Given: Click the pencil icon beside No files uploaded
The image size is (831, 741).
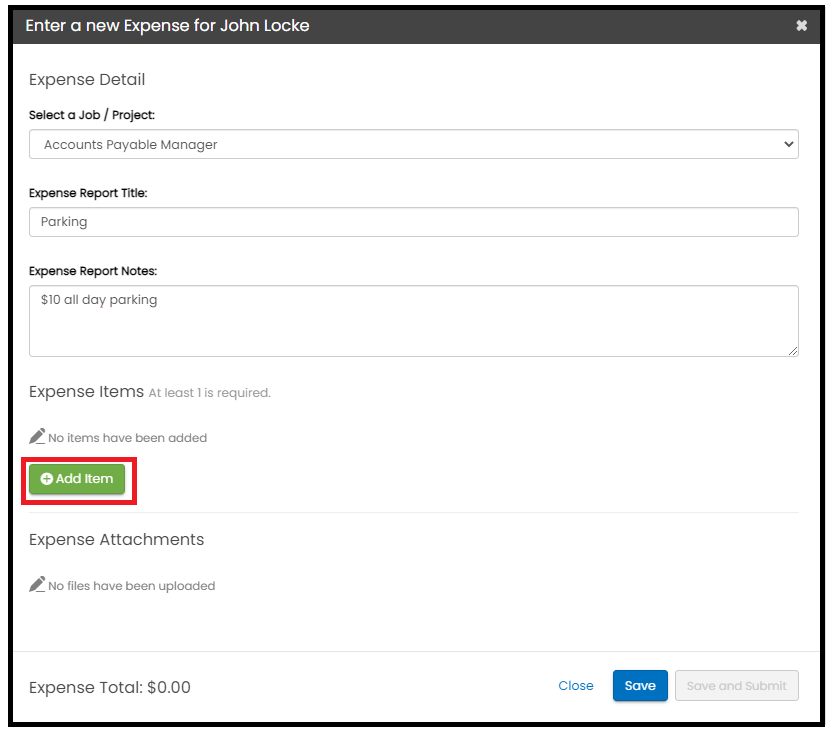Looking at the screenshot, I should point(37,584).
